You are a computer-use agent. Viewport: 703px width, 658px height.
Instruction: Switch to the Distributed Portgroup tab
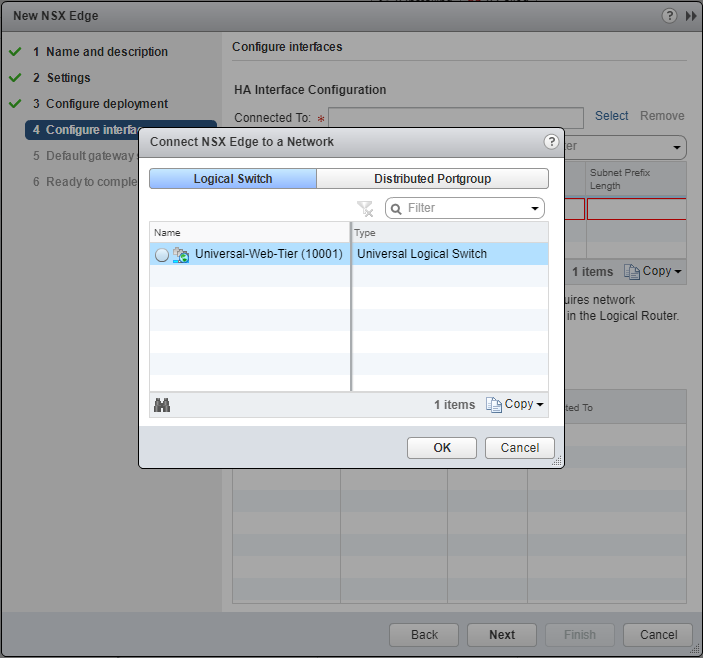pyautogui.click(x=432, y=179)
